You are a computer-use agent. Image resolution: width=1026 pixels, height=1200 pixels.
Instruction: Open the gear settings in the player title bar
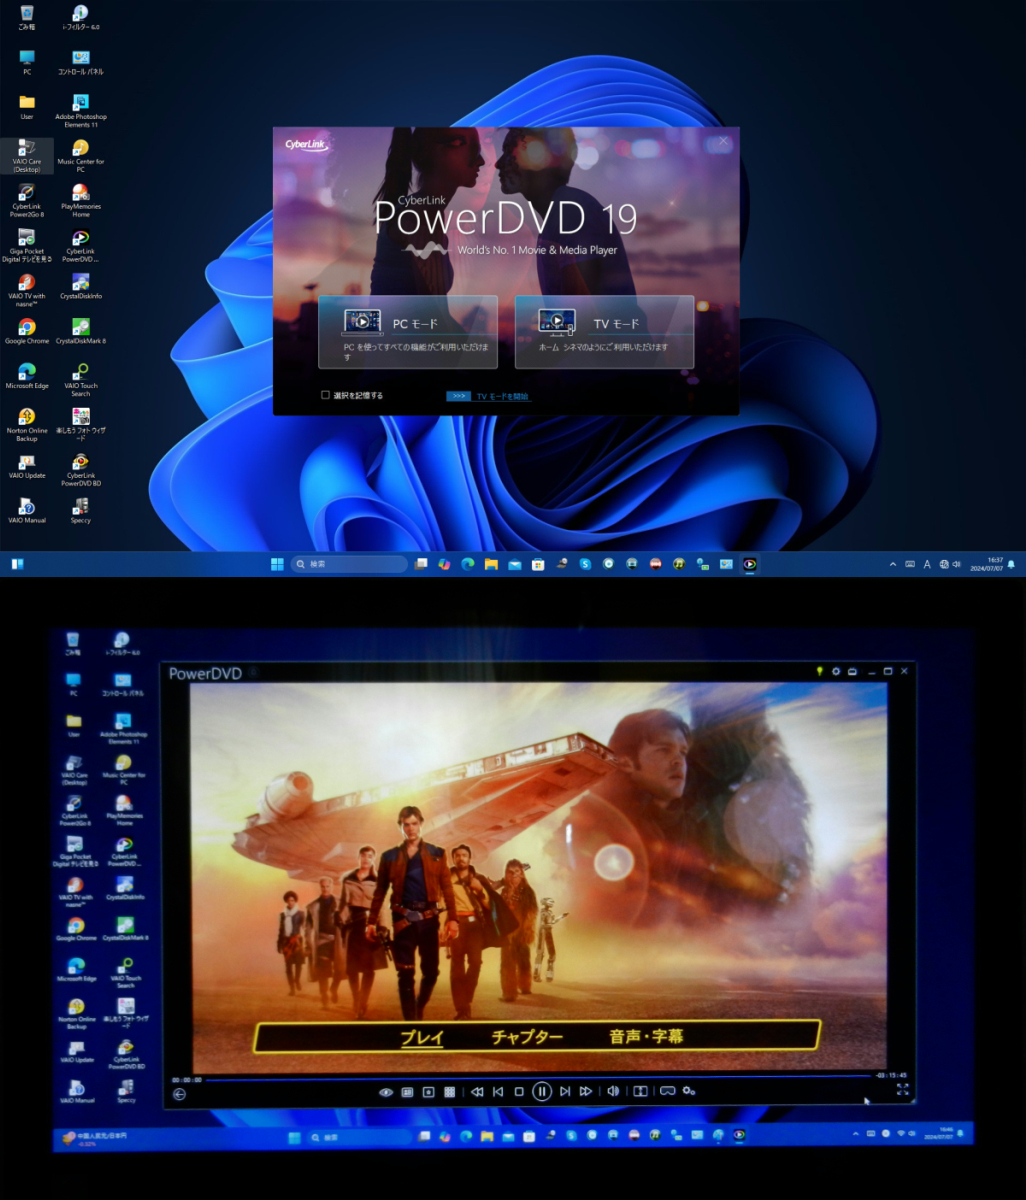click(836, 671)
